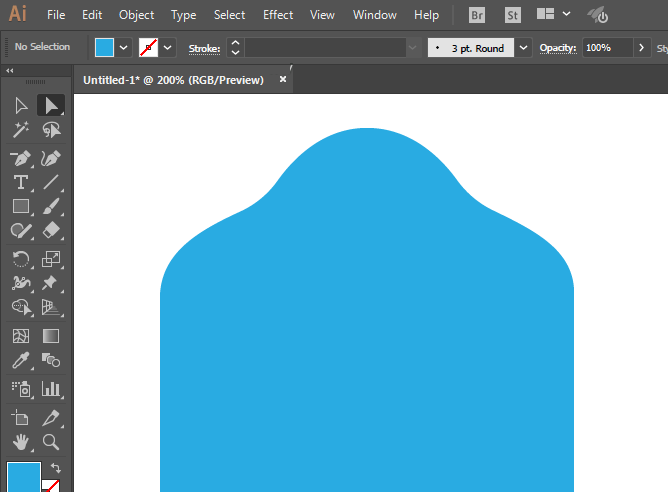The width and height of the screenshot is (668, 492).
Task: Select the Lasso tool
Action: tap(51, 130)
